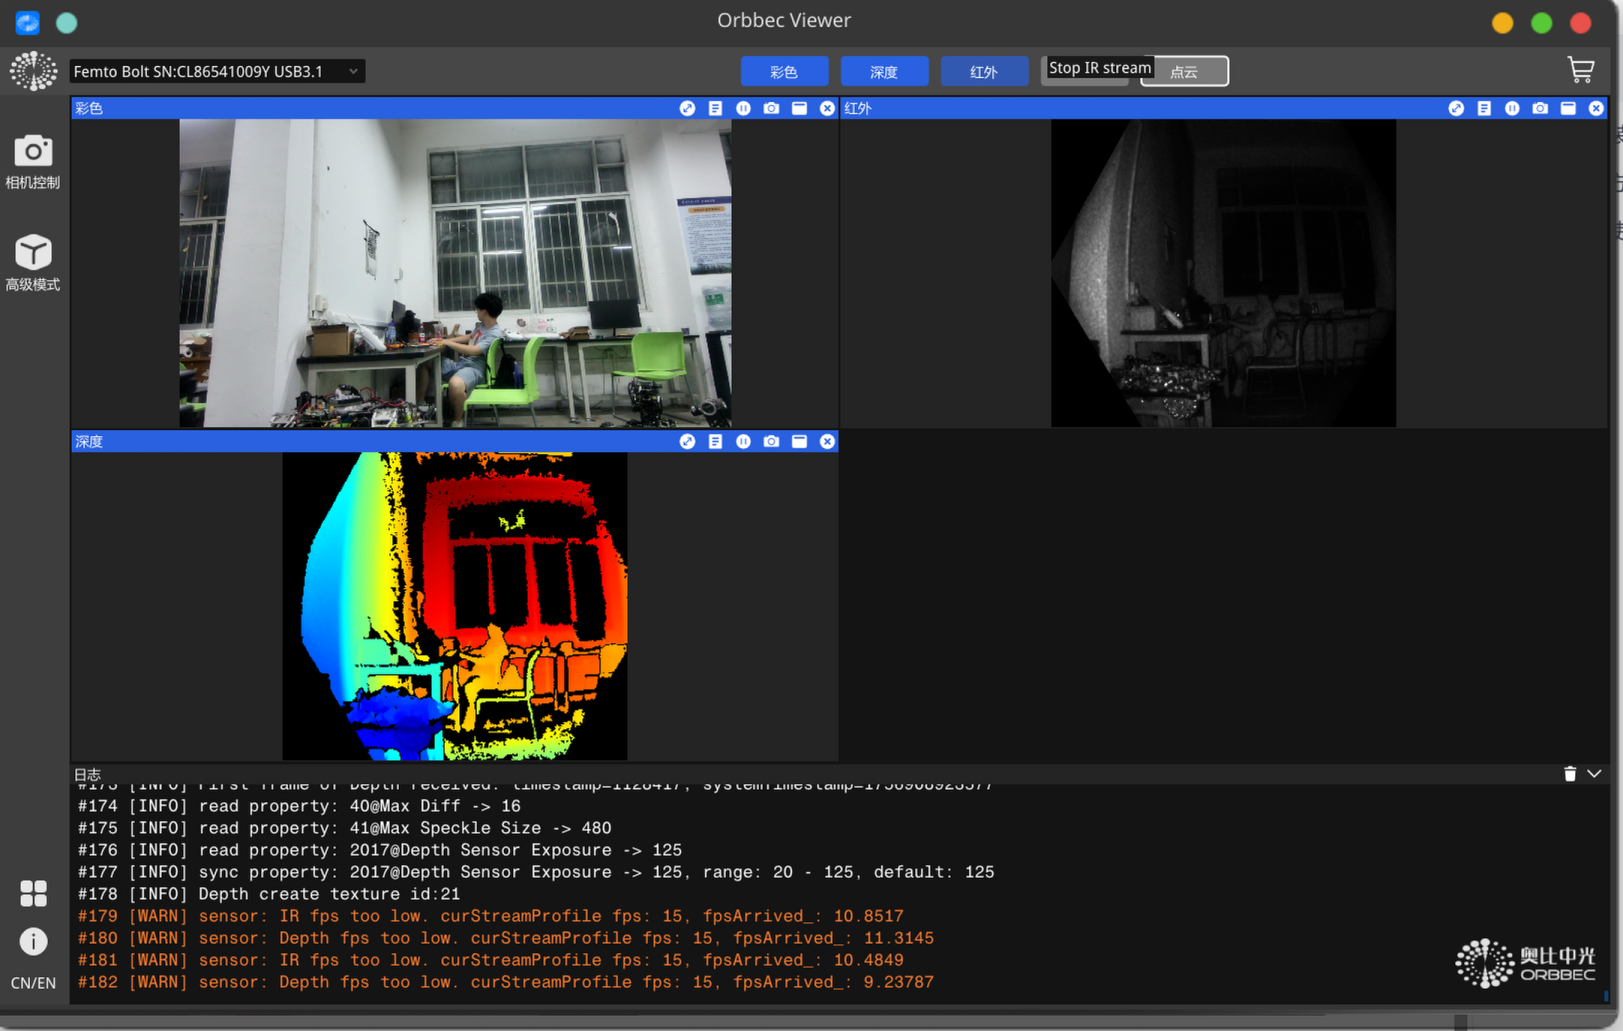This screenshot has height=1031, width=1623.
Task: Close the 红外 infrared stream panel
Action: [1596, 108]
